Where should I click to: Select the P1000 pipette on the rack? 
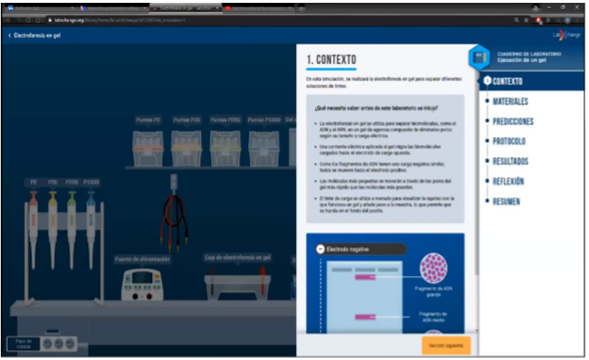[x=91, y=228]
